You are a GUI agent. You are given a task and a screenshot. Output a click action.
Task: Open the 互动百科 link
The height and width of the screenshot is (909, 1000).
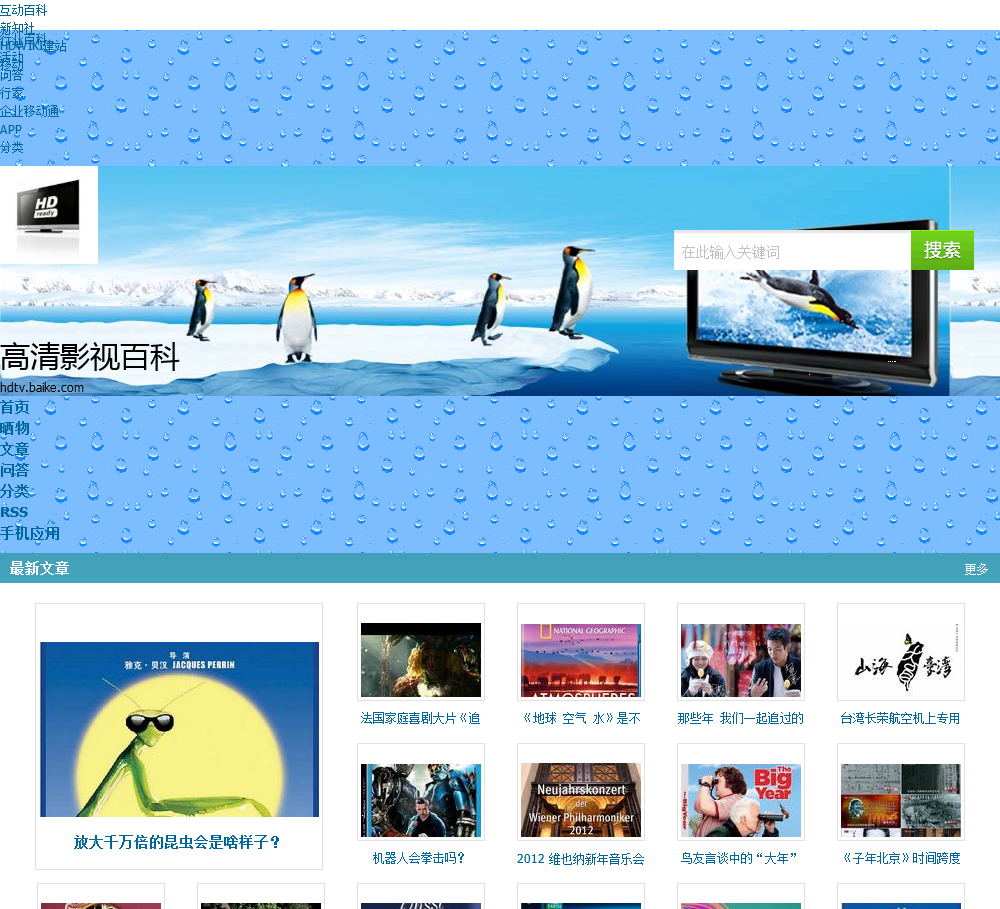click(24, 10)
